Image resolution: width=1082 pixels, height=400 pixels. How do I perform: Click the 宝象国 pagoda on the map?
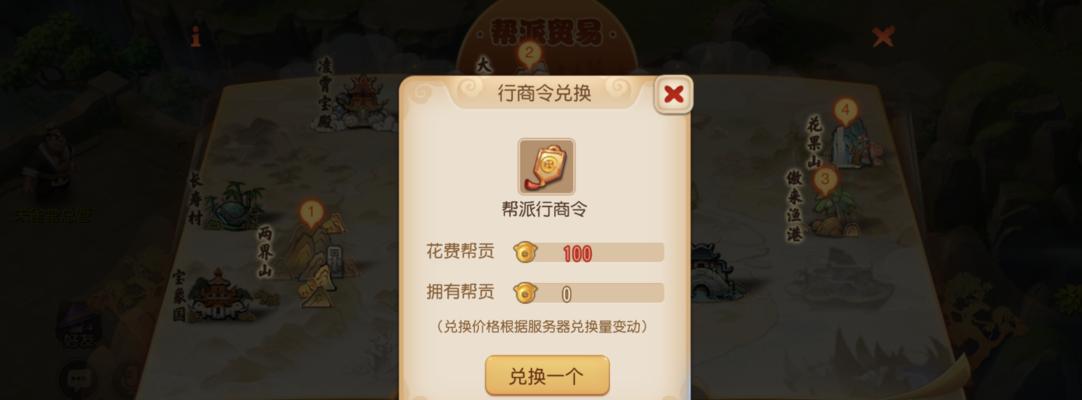pyautogui.click(x=216, y=295)
